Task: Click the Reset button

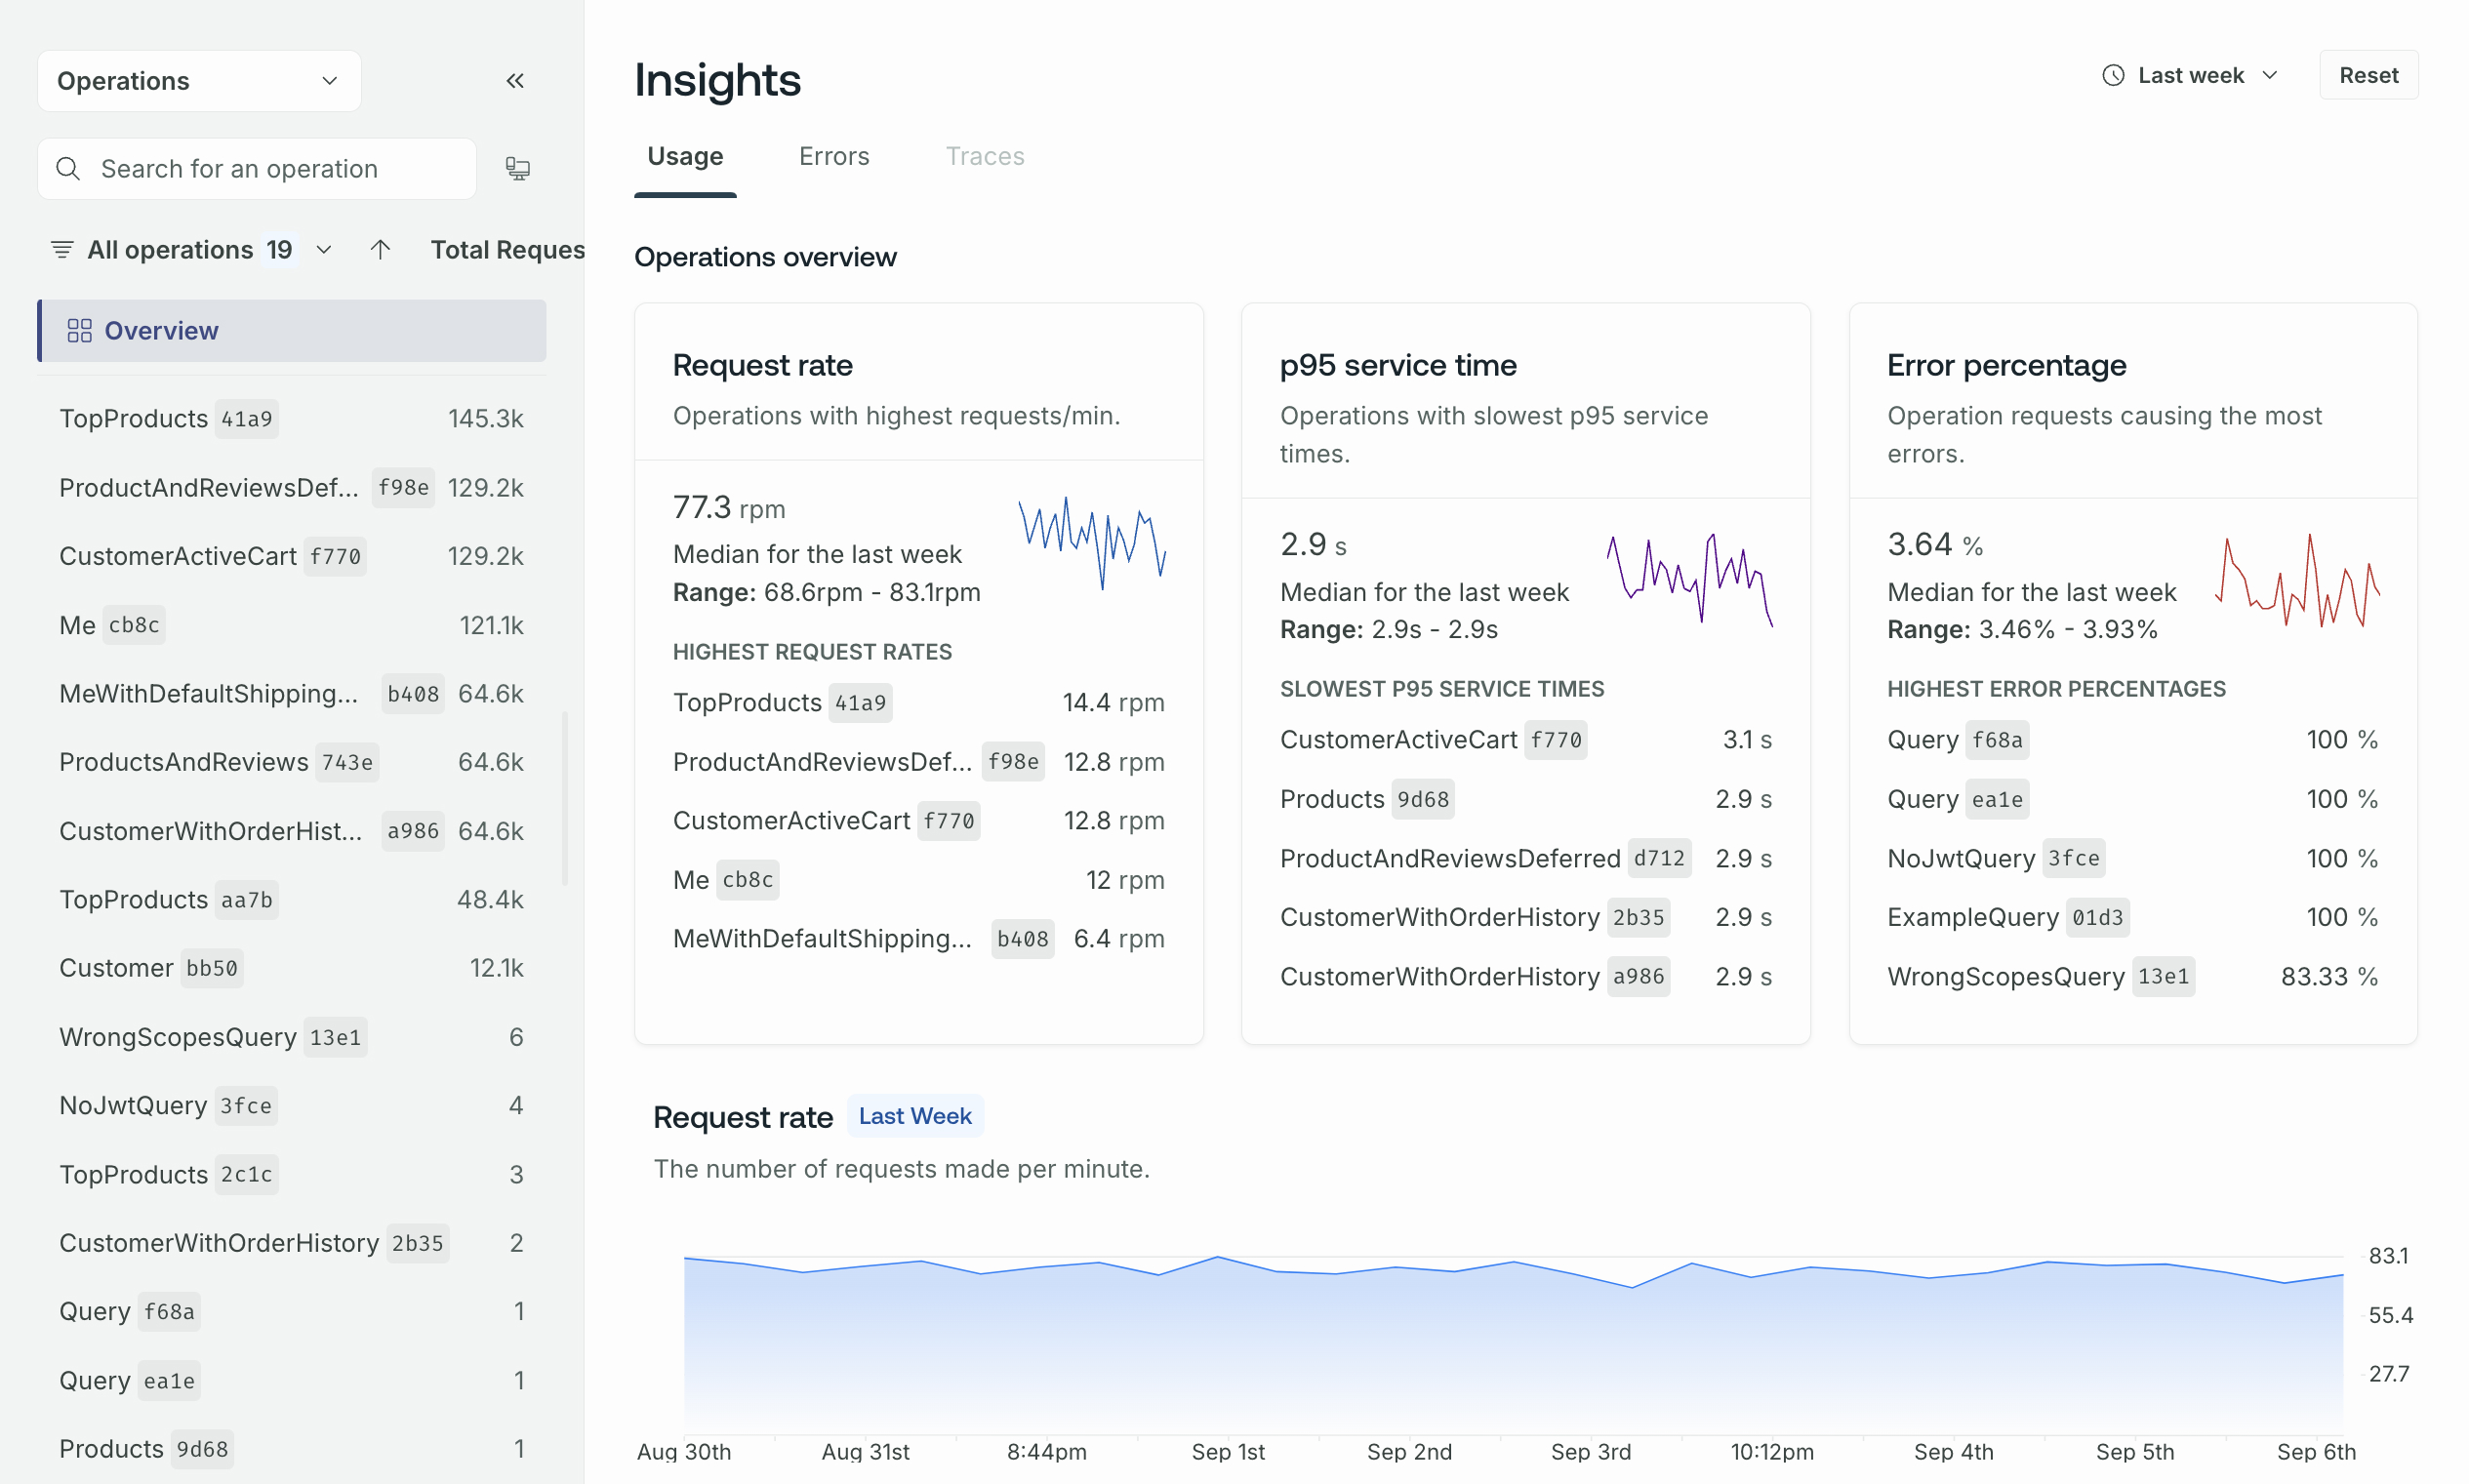Action: pos(2368,75)
